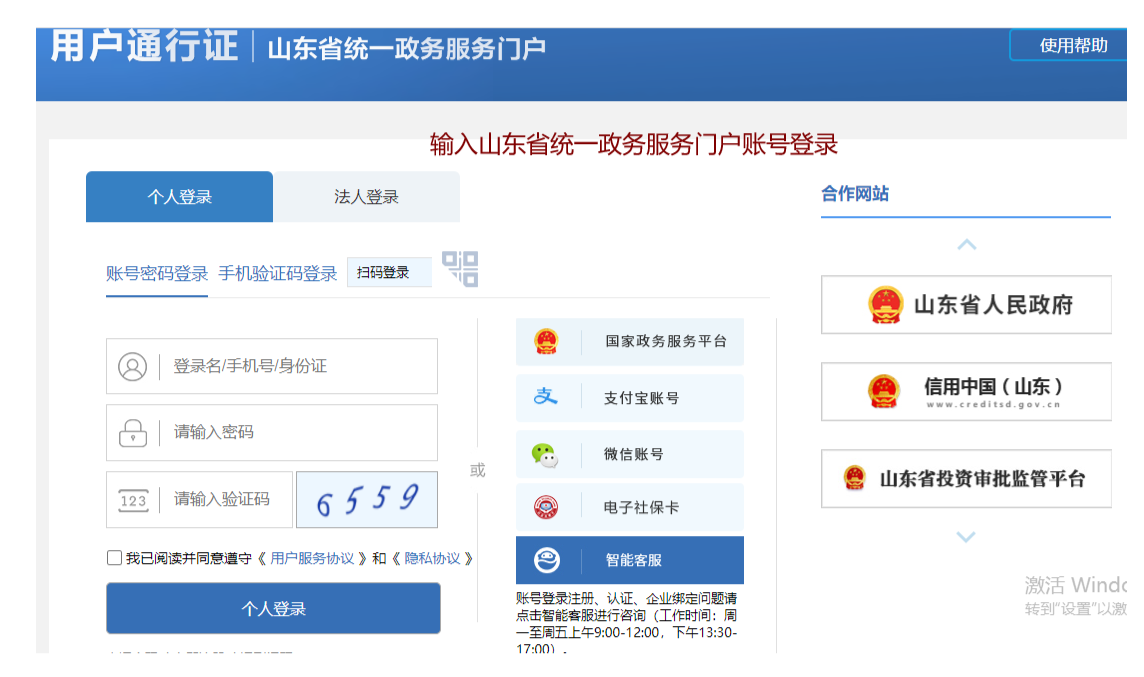
Task: Click the national emblem icon for 国家政务服务平台
Action: [546, 341]
